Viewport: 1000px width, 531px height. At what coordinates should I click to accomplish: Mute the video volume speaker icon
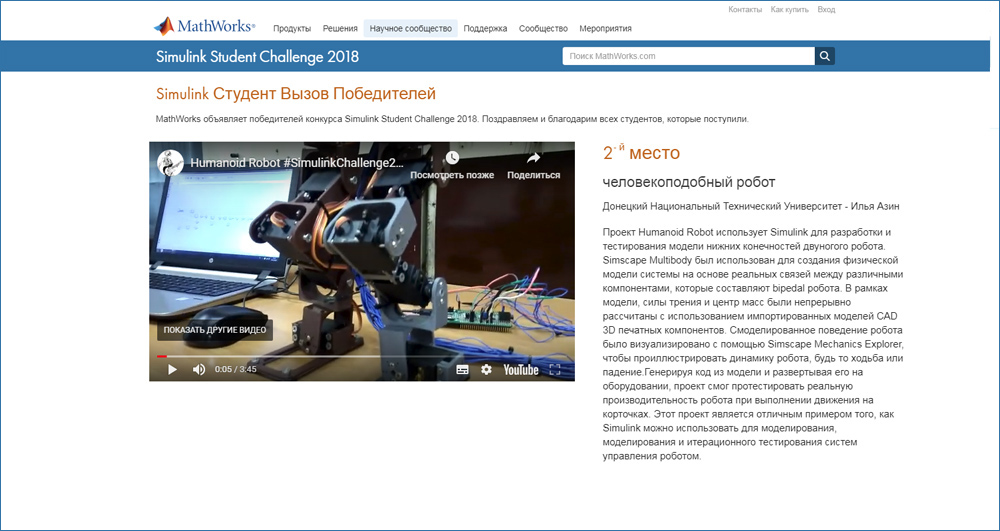(x=199, y=370)
